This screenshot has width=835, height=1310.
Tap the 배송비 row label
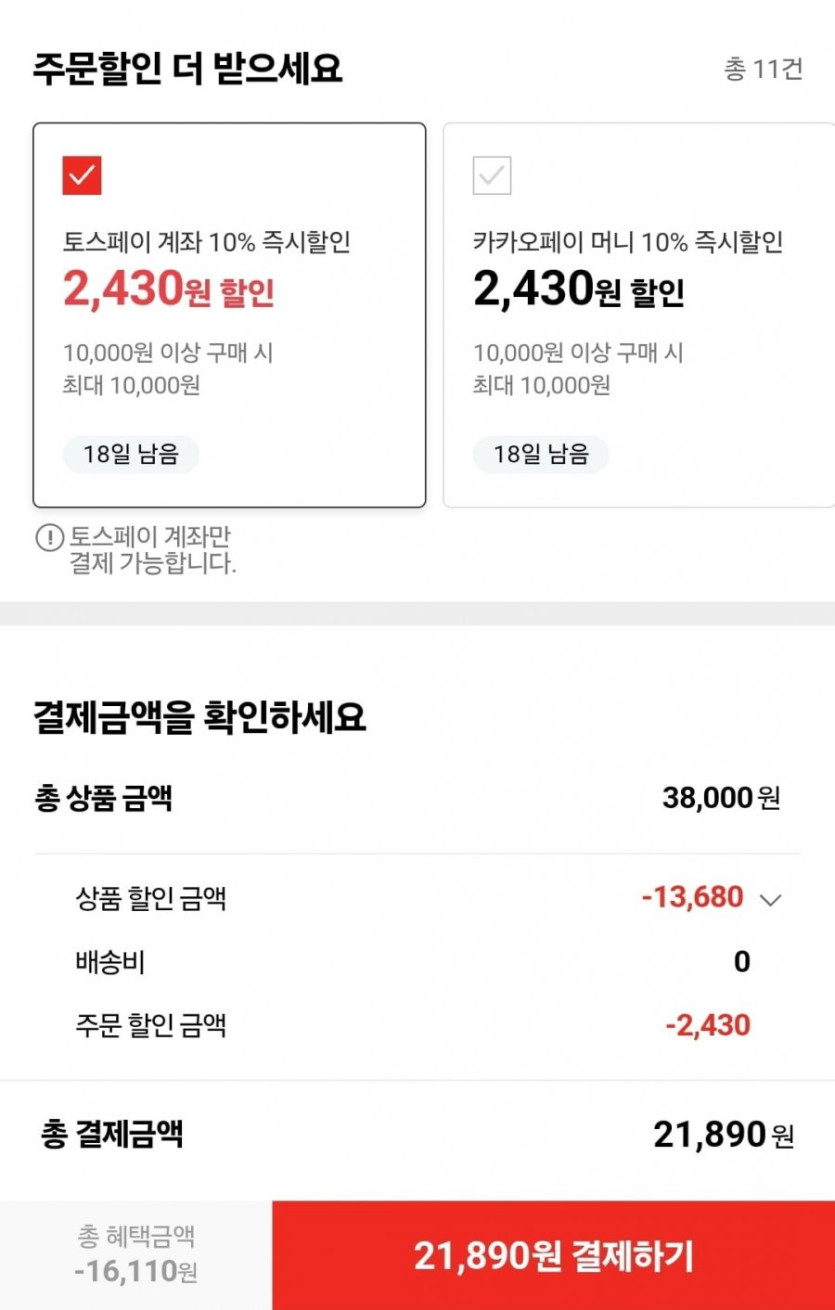[110, 962]
